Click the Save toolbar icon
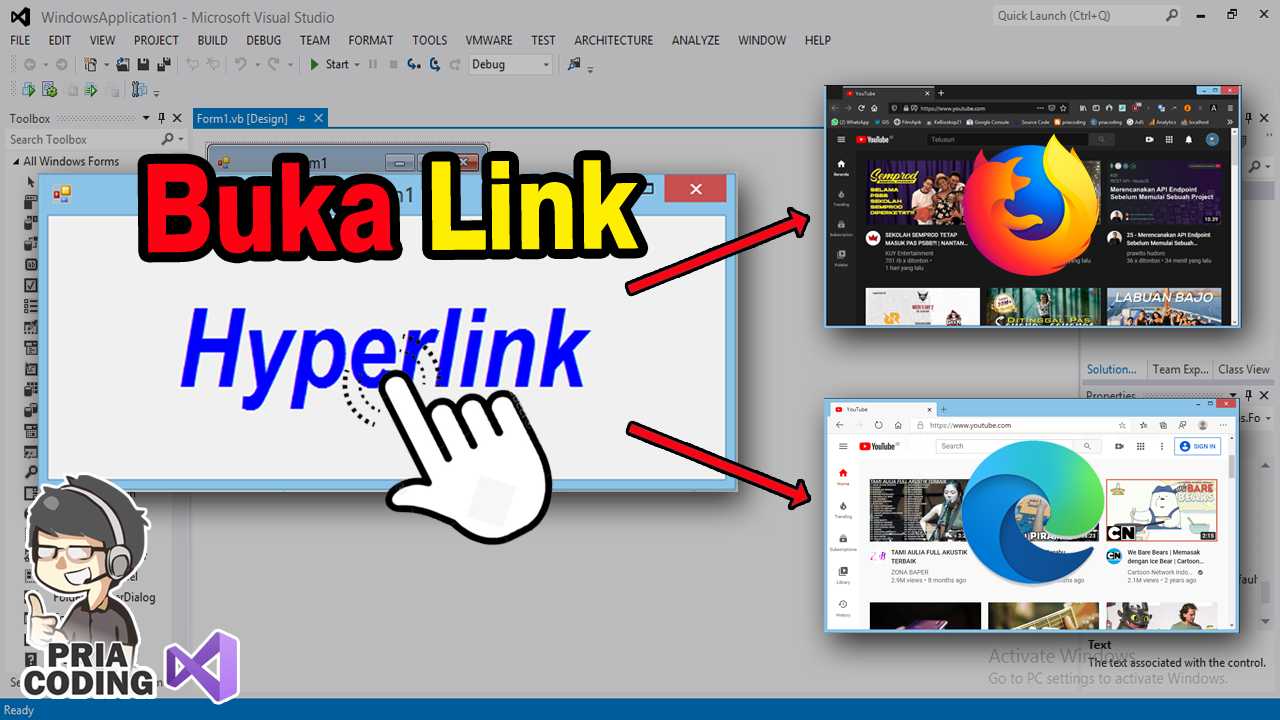Viewport: 1280px width, 720px height. pyautogui.click(x=142, y=64)
